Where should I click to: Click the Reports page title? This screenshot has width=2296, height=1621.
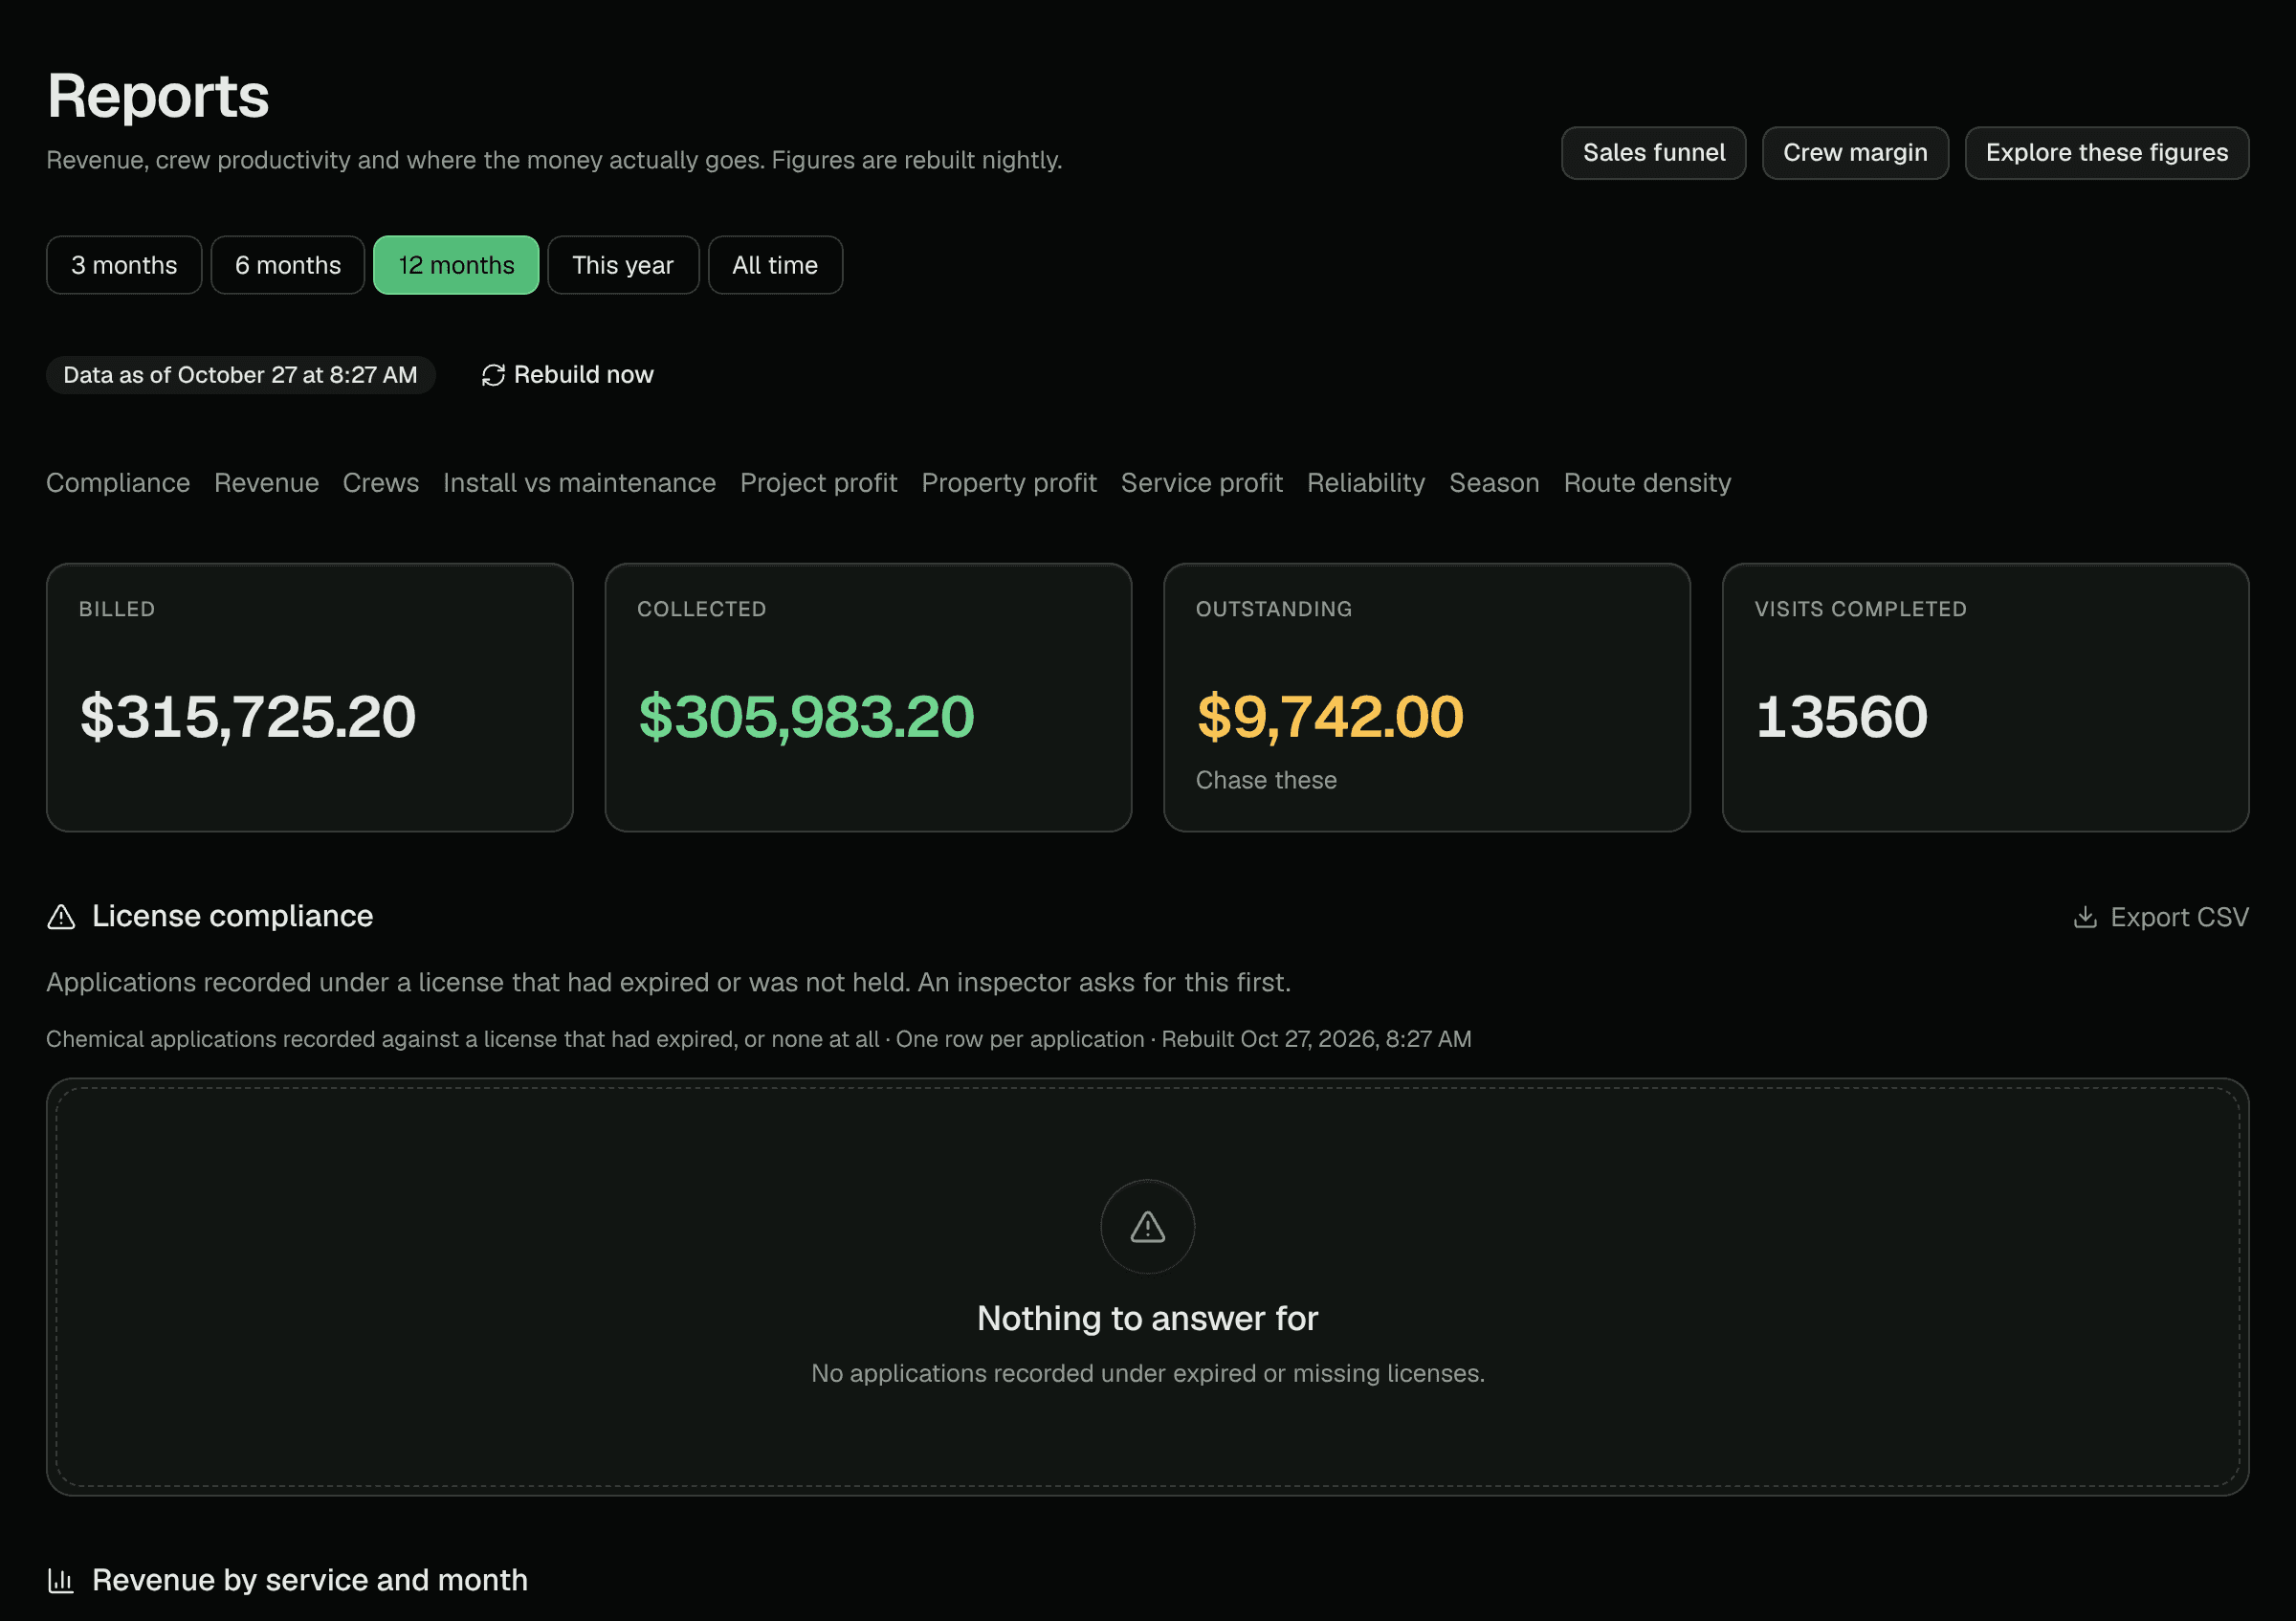click(158, 96)
